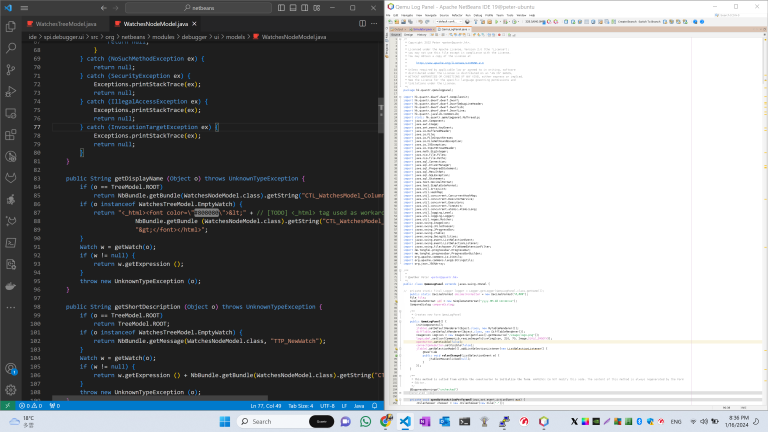This screenshot has width=768, height=432.
Task: Show additional views ellipsis in VS Code activity bar
Action: tap(10, 308)
